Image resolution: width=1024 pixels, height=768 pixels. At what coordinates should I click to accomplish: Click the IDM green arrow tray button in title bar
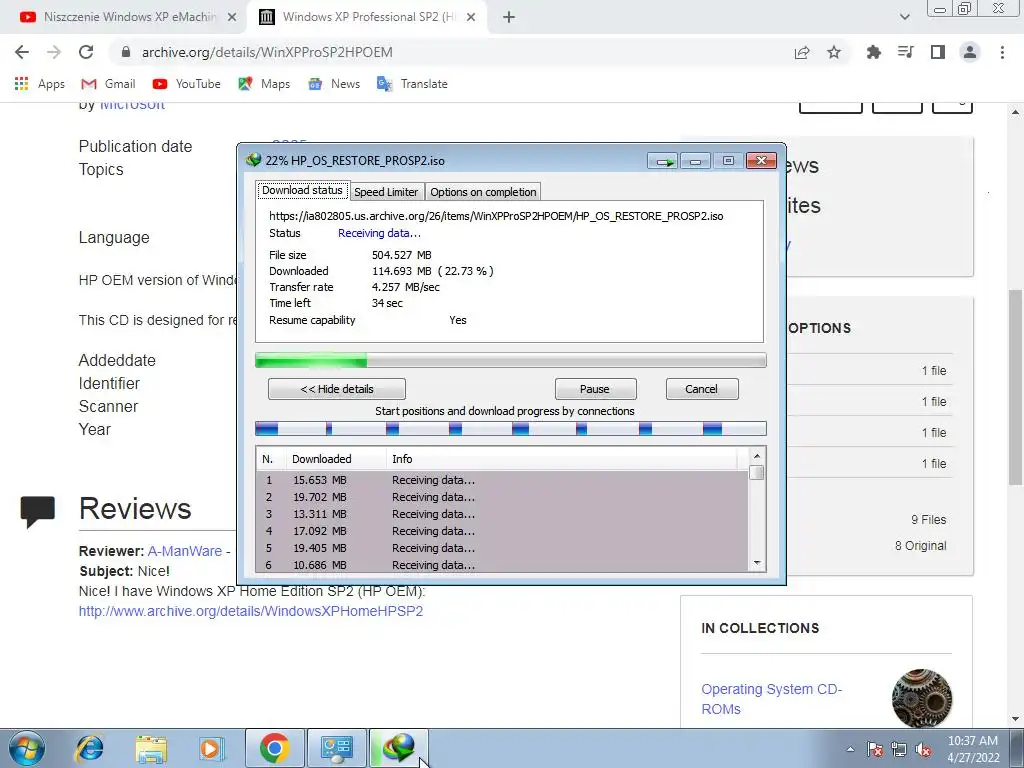click(663, 161)
